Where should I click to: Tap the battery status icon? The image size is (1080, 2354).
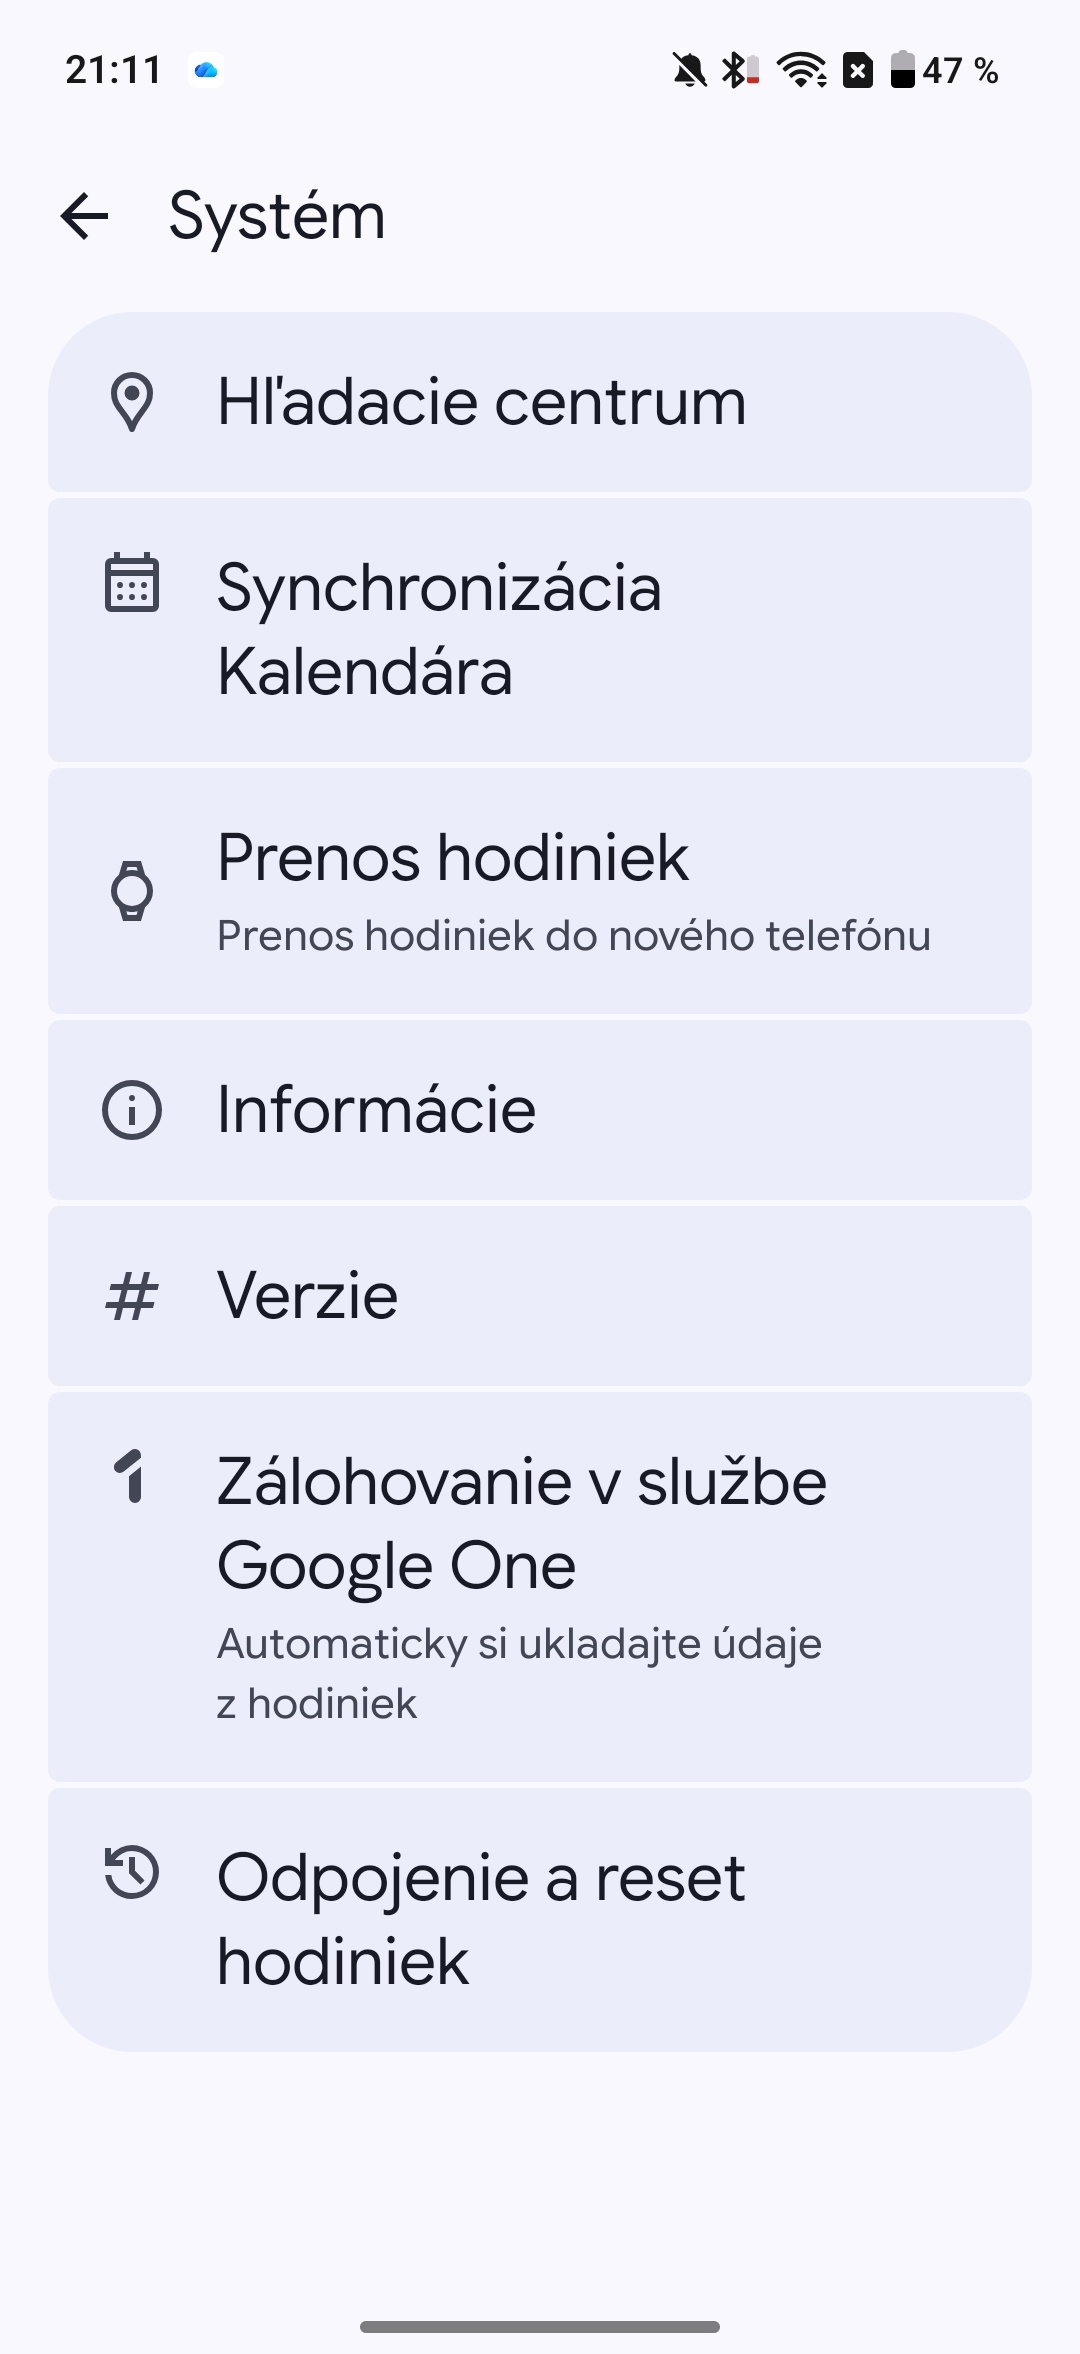(x=902, y=70)
